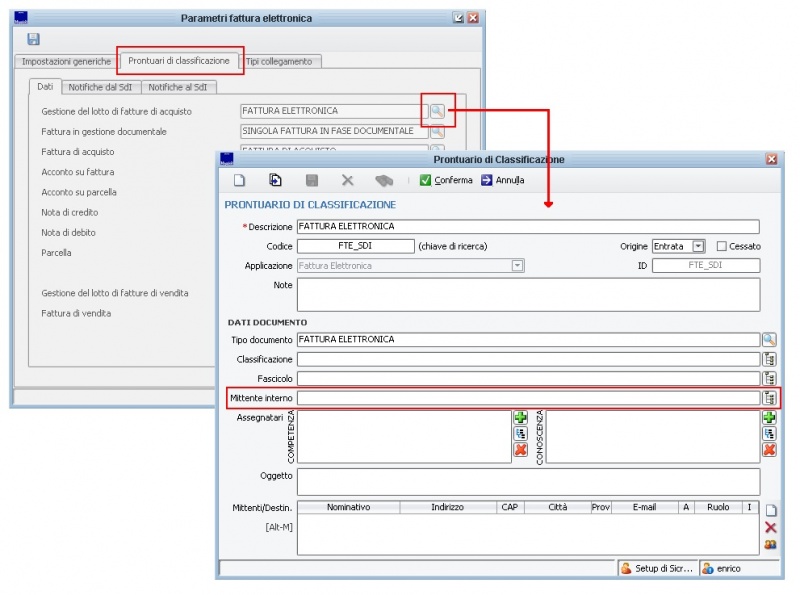Select Prontuari di classificazione tab
Screen dimensions: 800x595
coord(179,61)
